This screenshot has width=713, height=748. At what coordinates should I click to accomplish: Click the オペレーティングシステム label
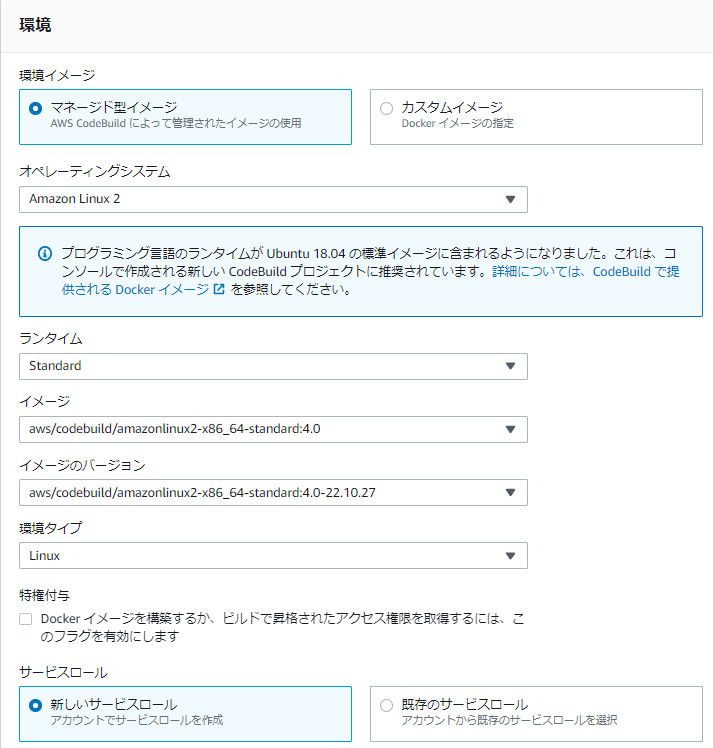95,171
